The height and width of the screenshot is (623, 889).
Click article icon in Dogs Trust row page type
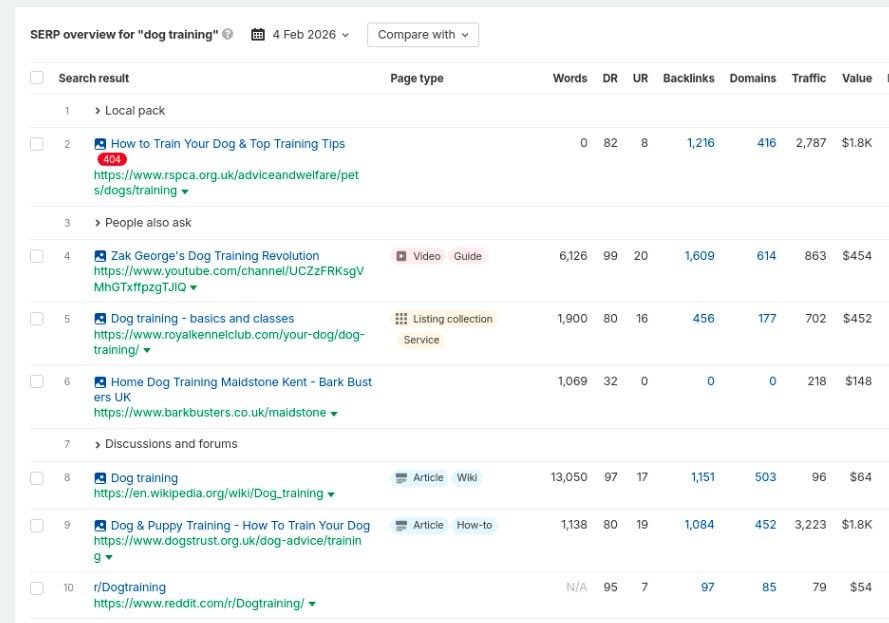pyautogui.click(x=401, y=525)
